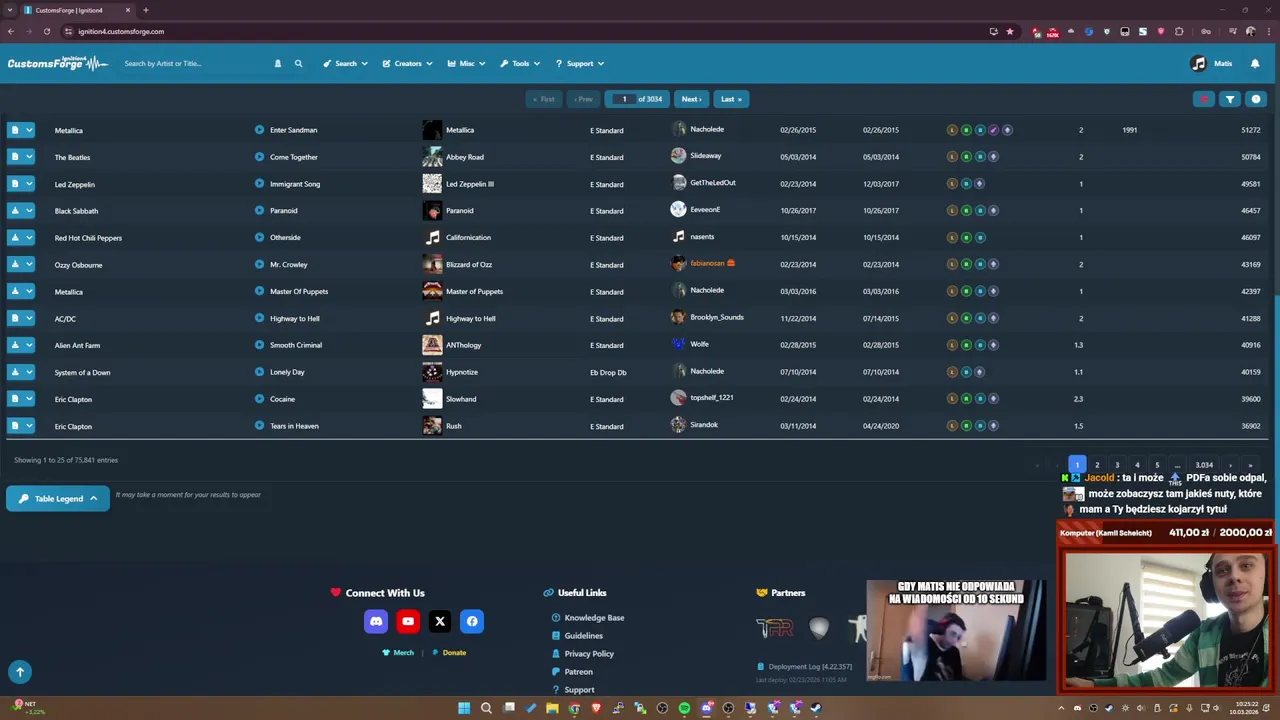Screen dimensions: 1280x720
Task: Click the Abbey Road album thumbnail
Action: click(x=432, y=157)
